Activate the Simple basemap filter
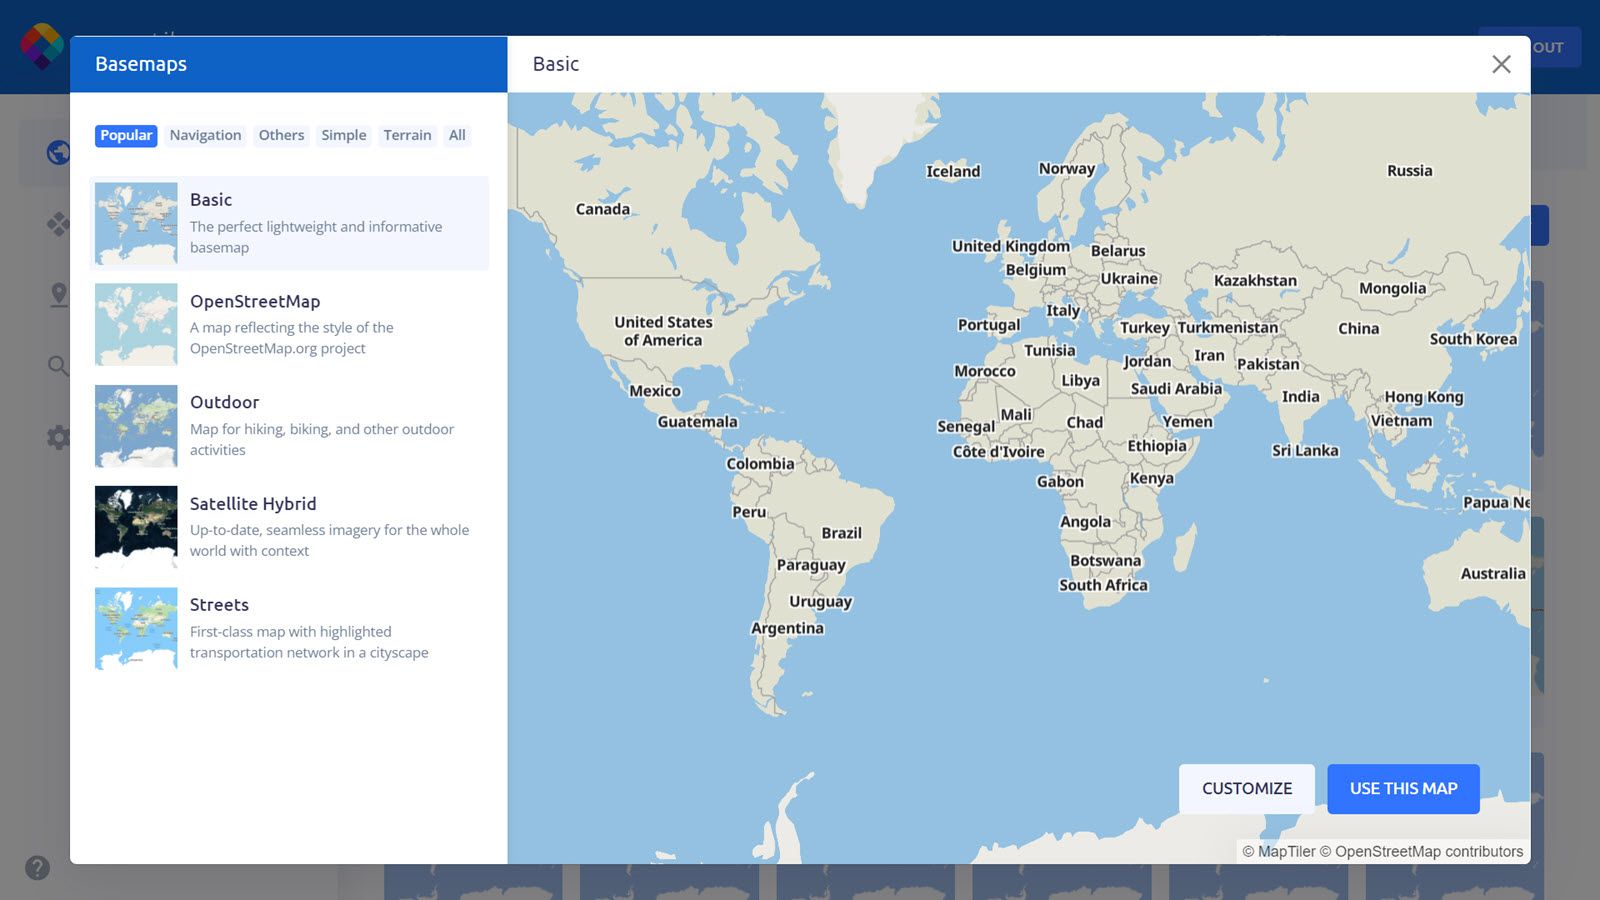 tap(343, 135)
